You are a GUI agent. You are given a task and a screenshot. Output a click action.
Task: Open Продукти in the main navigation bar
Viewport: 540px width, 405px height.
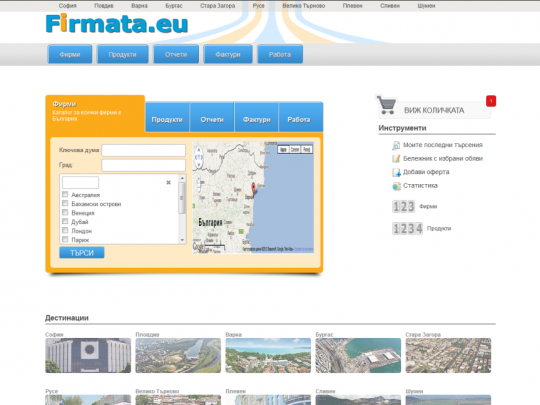pyautogui.click(x=123, y=54)
